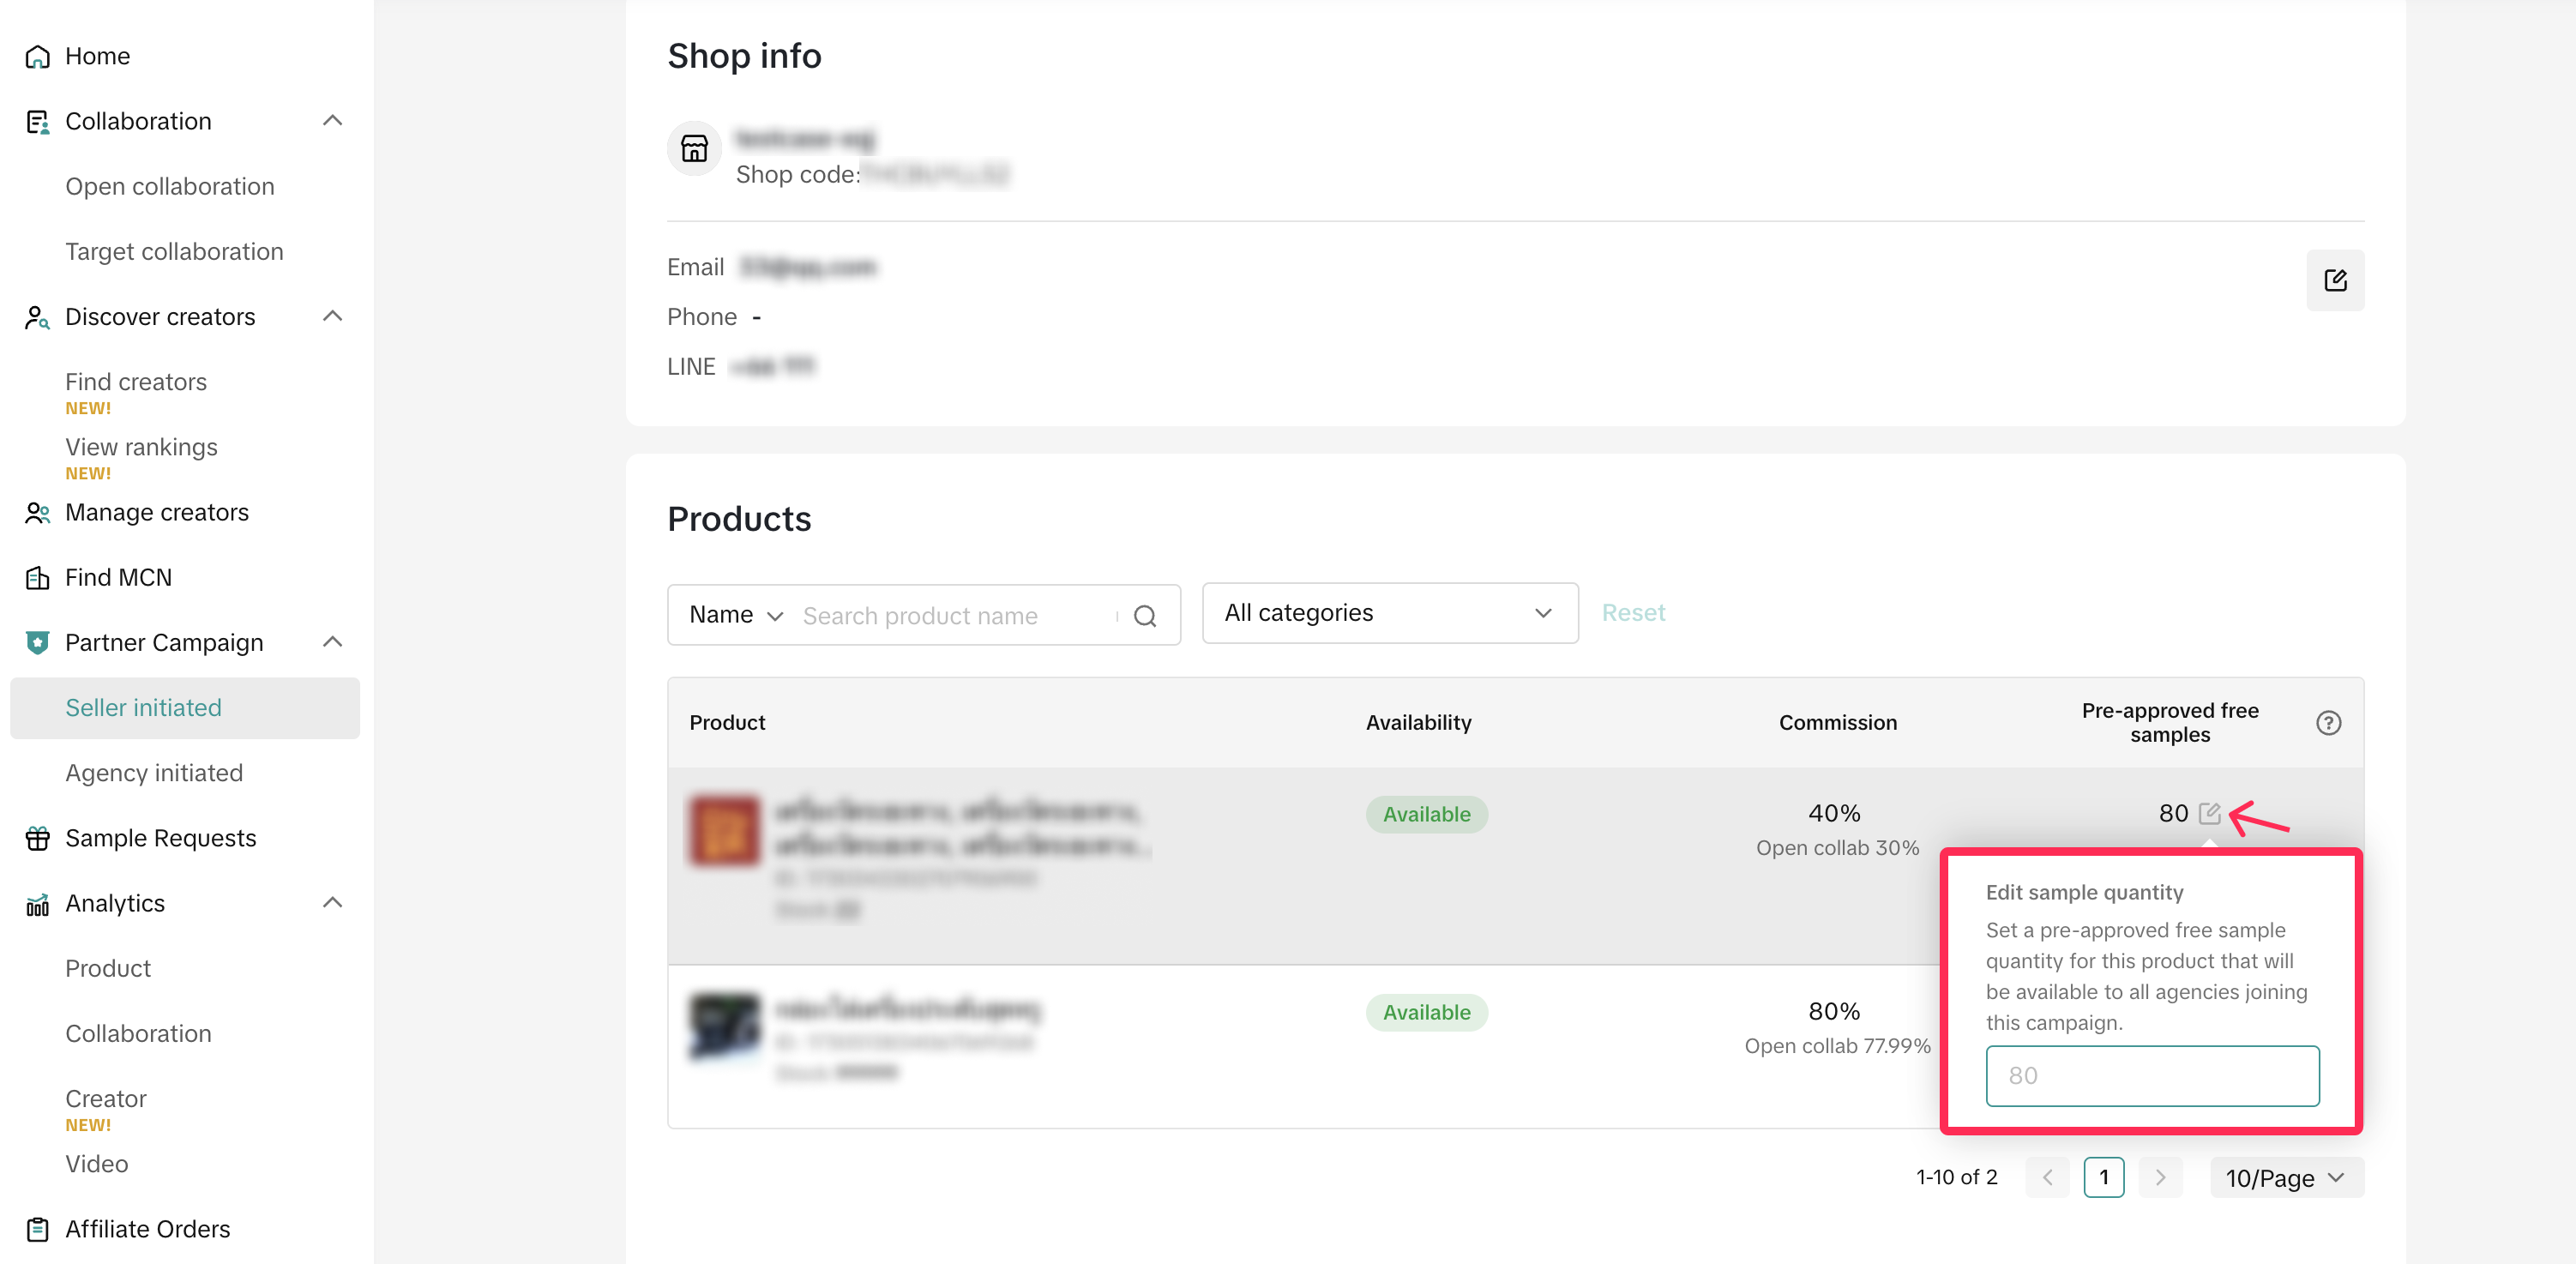Screen dimensions: 2576x1264
Task: Click the search magnifier icon in product search
Action: coord(1145,616)
